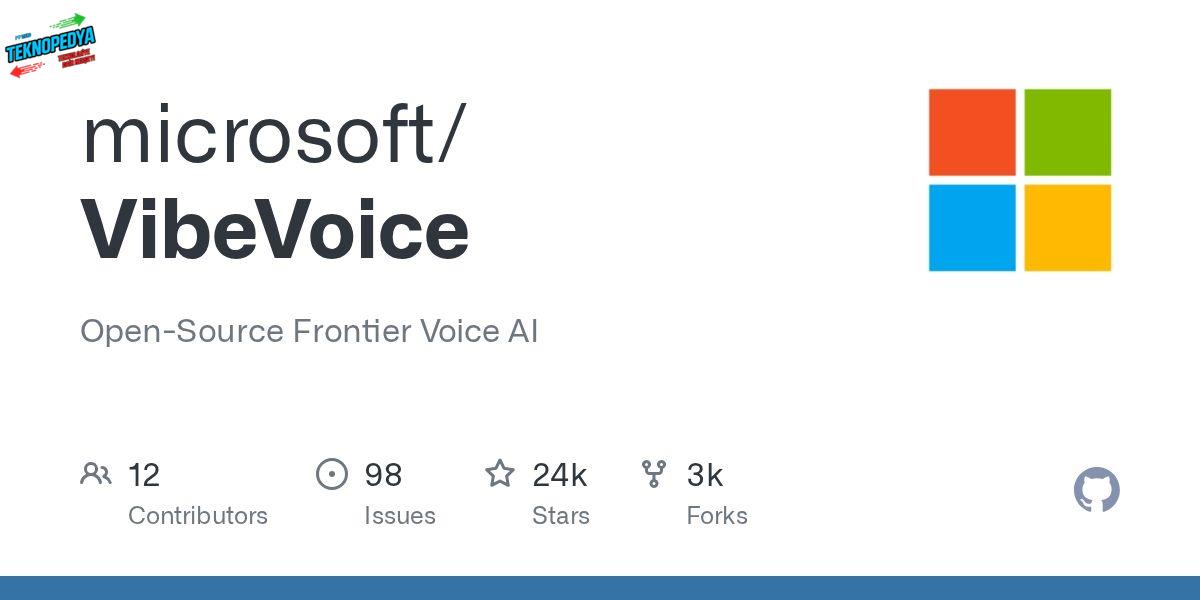Click the Contributors people icon

[x=96, y=474]
